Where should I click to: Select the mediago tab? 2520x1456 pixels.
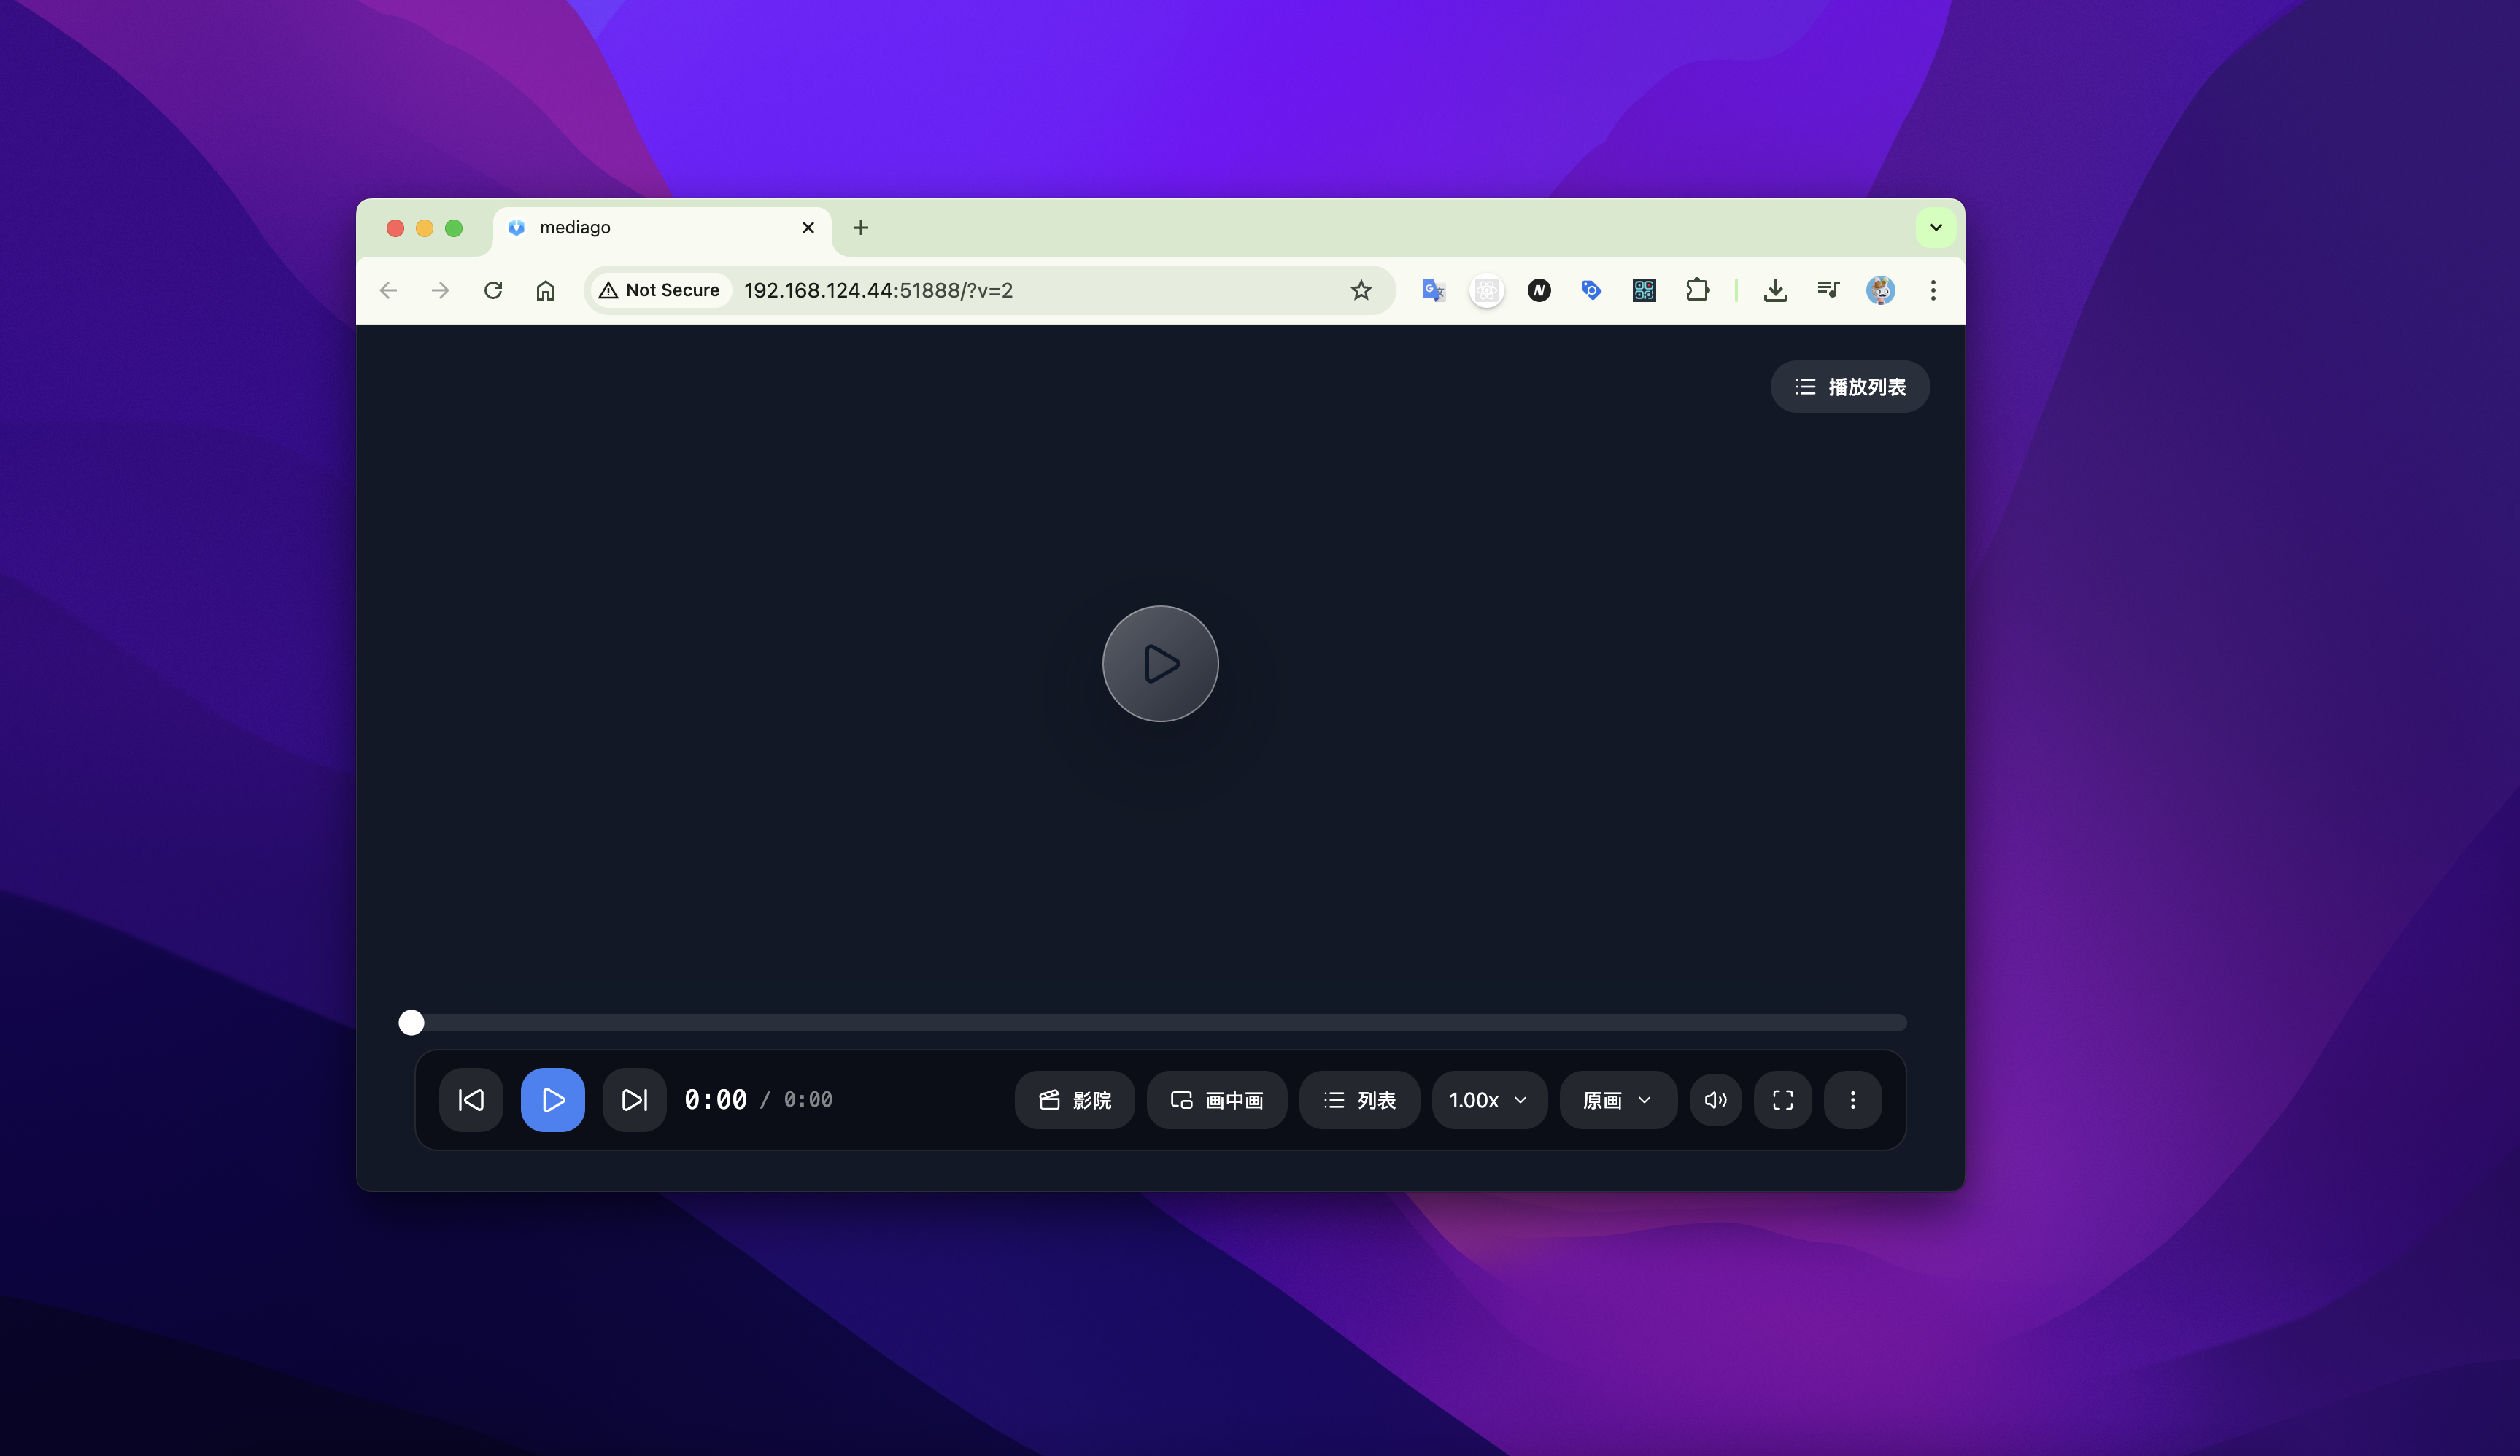(x=662, y=228)
